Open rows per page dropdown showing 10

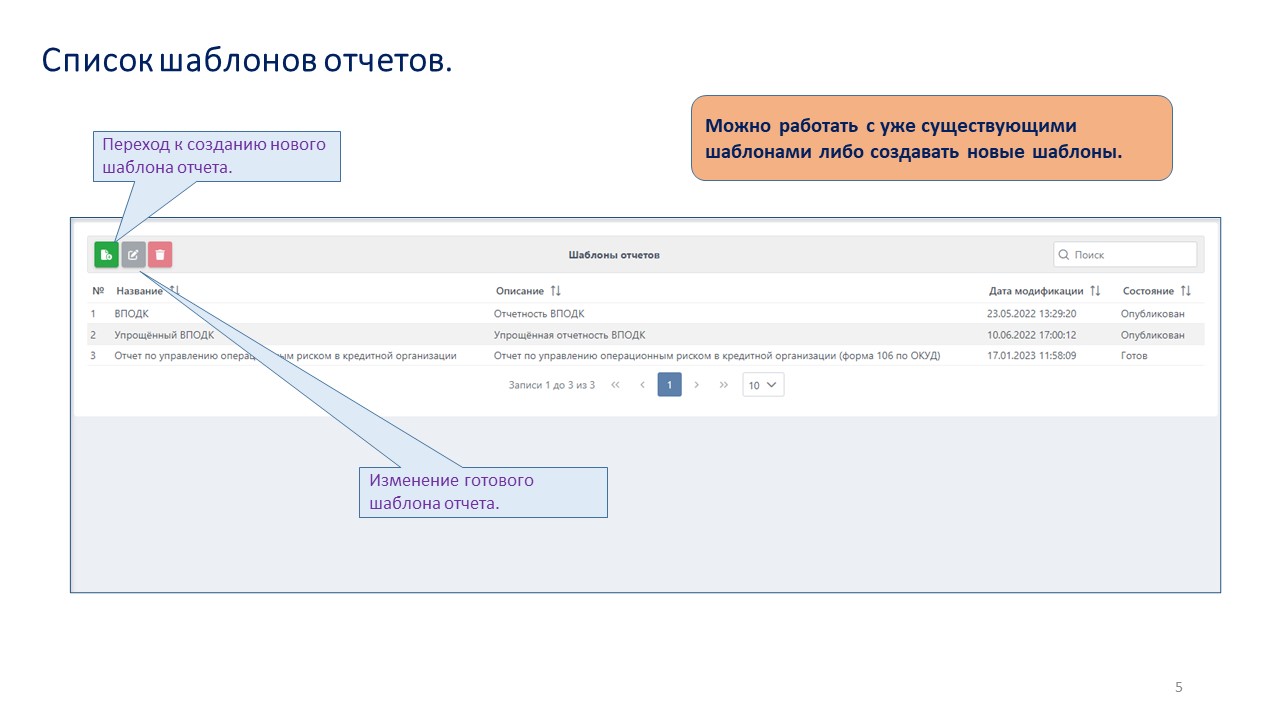tap(763, 385)
